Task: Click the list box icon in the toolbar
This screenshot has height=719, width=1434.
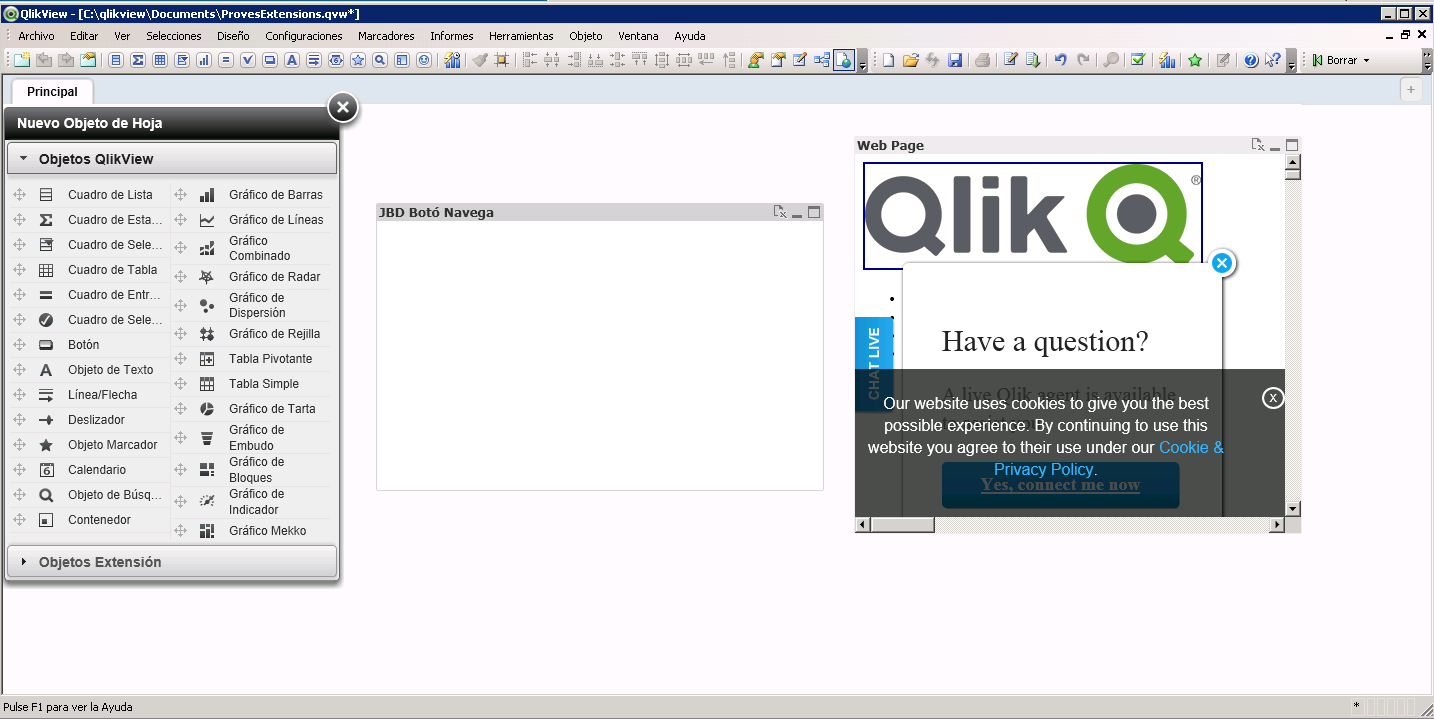Action: pos(116,60)
